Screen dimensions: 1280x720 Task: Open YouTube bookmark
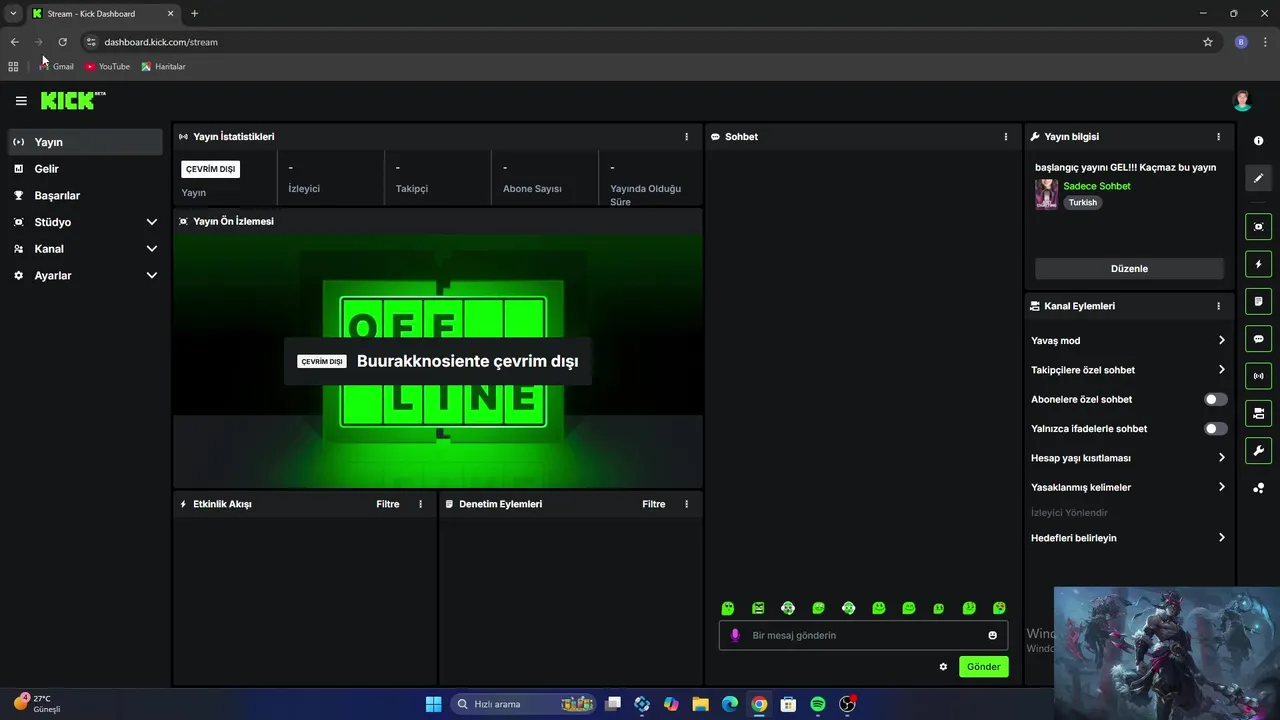(x=107, y=66)
